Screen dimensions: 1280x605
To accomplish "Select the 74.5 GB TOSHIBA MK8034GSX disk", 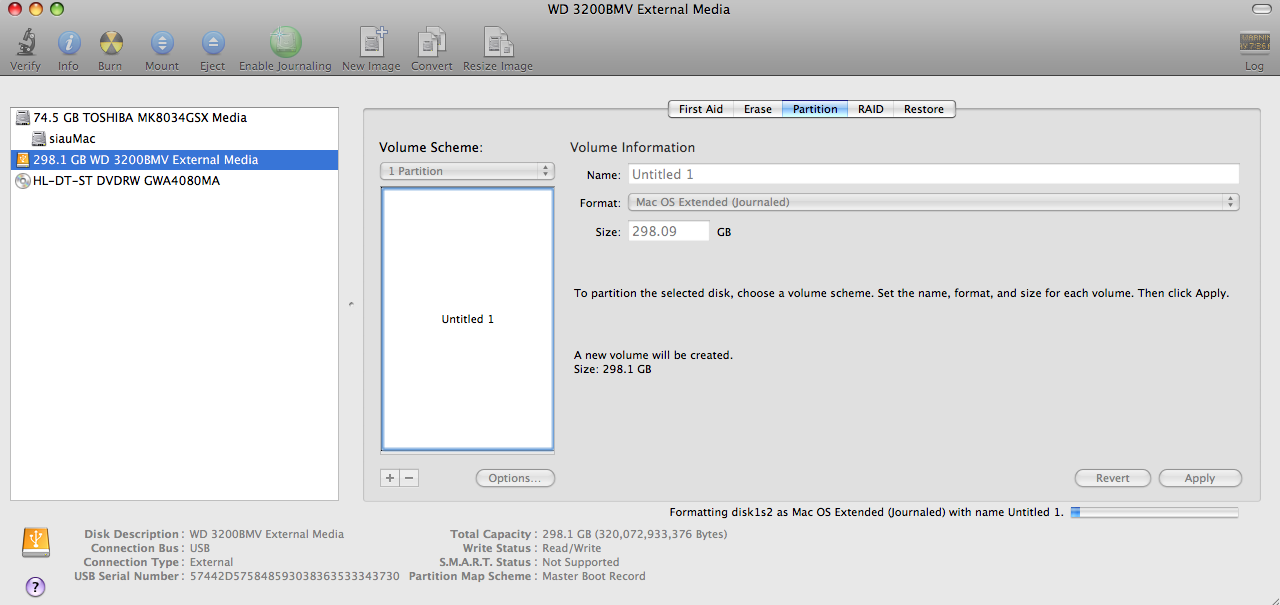I will pyautogui.click(x=174, y=118).
